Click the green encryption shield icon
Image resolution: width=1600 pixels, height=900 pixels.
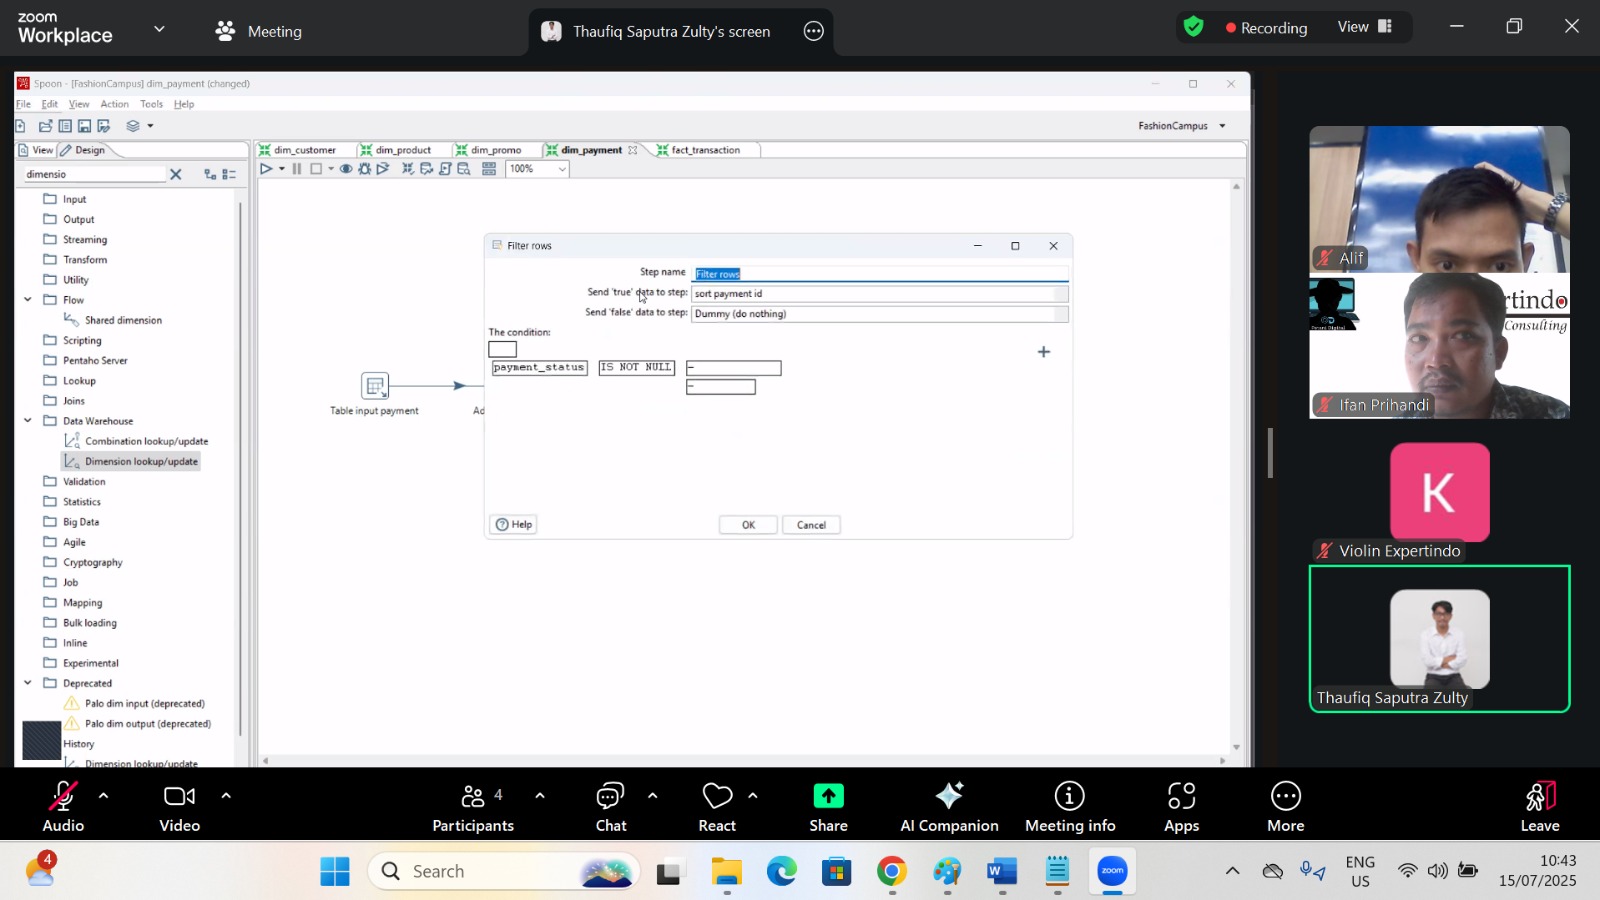pyautogui.click(x=1193, y=27)
